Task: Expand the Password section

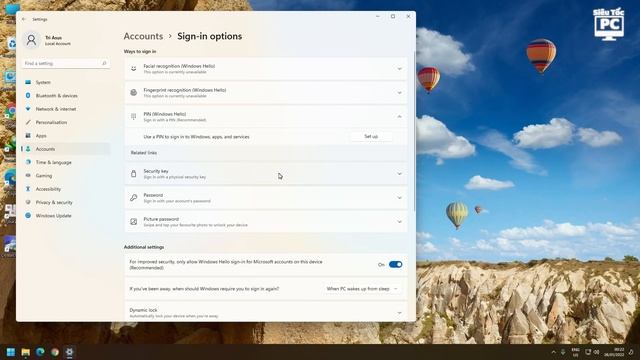Action: [400, 198]
